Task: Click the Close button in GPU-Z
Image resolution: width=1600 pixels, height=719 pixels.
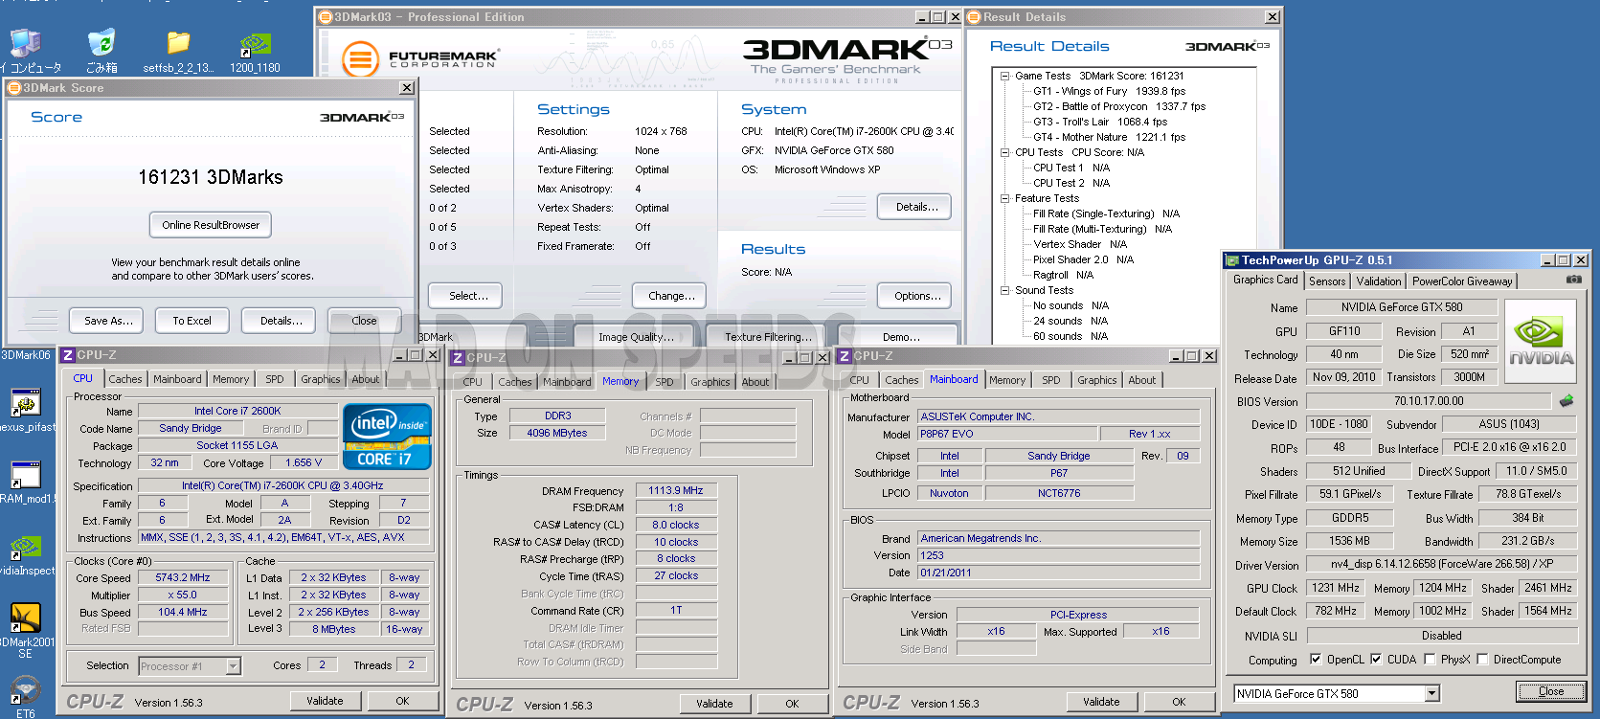Action: pyautogui.click(x=1551, y=691)
